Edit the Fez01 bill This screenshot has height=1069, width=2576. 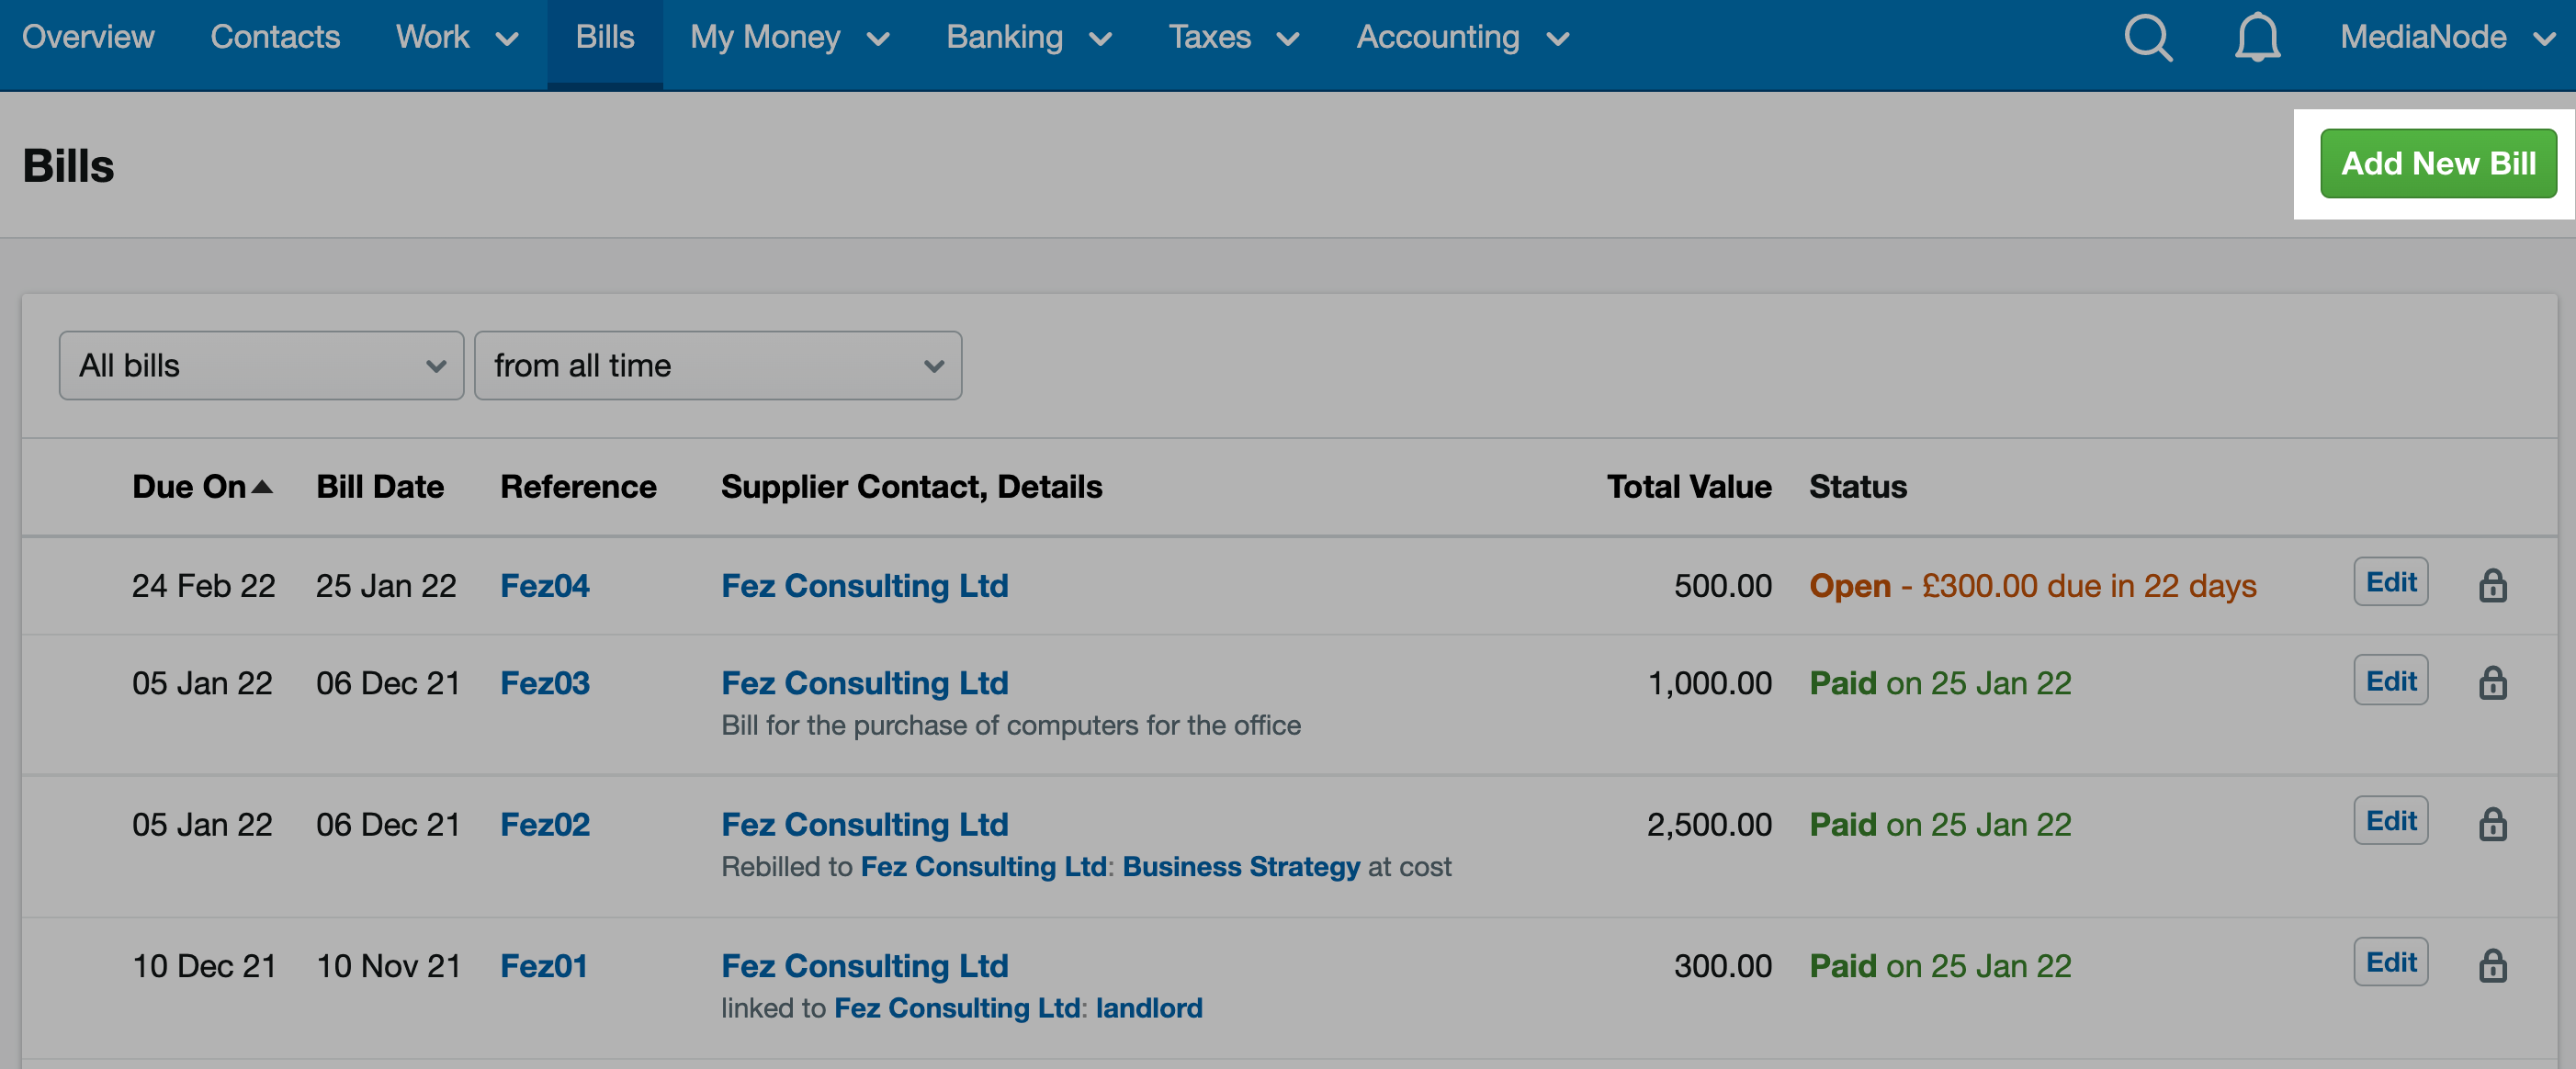(2390, 962)
